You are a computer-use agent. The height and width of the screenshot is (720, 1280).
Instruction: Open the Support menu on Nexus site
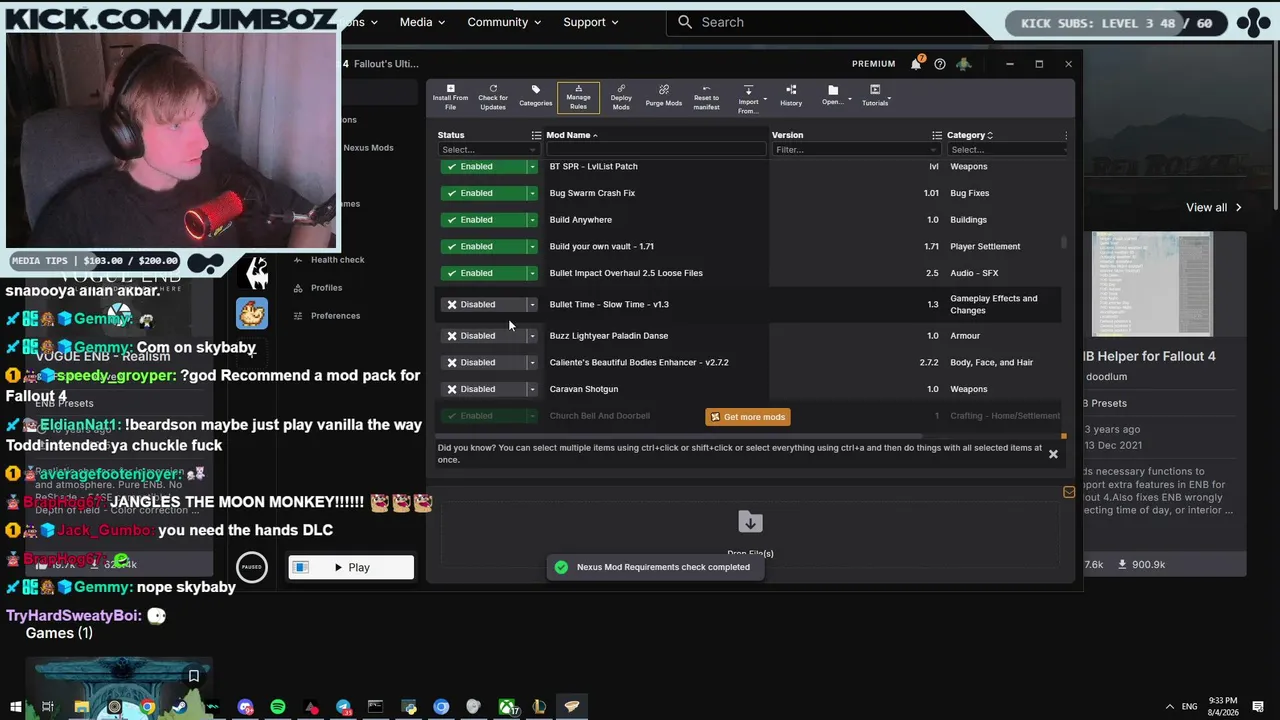(592, 22)
